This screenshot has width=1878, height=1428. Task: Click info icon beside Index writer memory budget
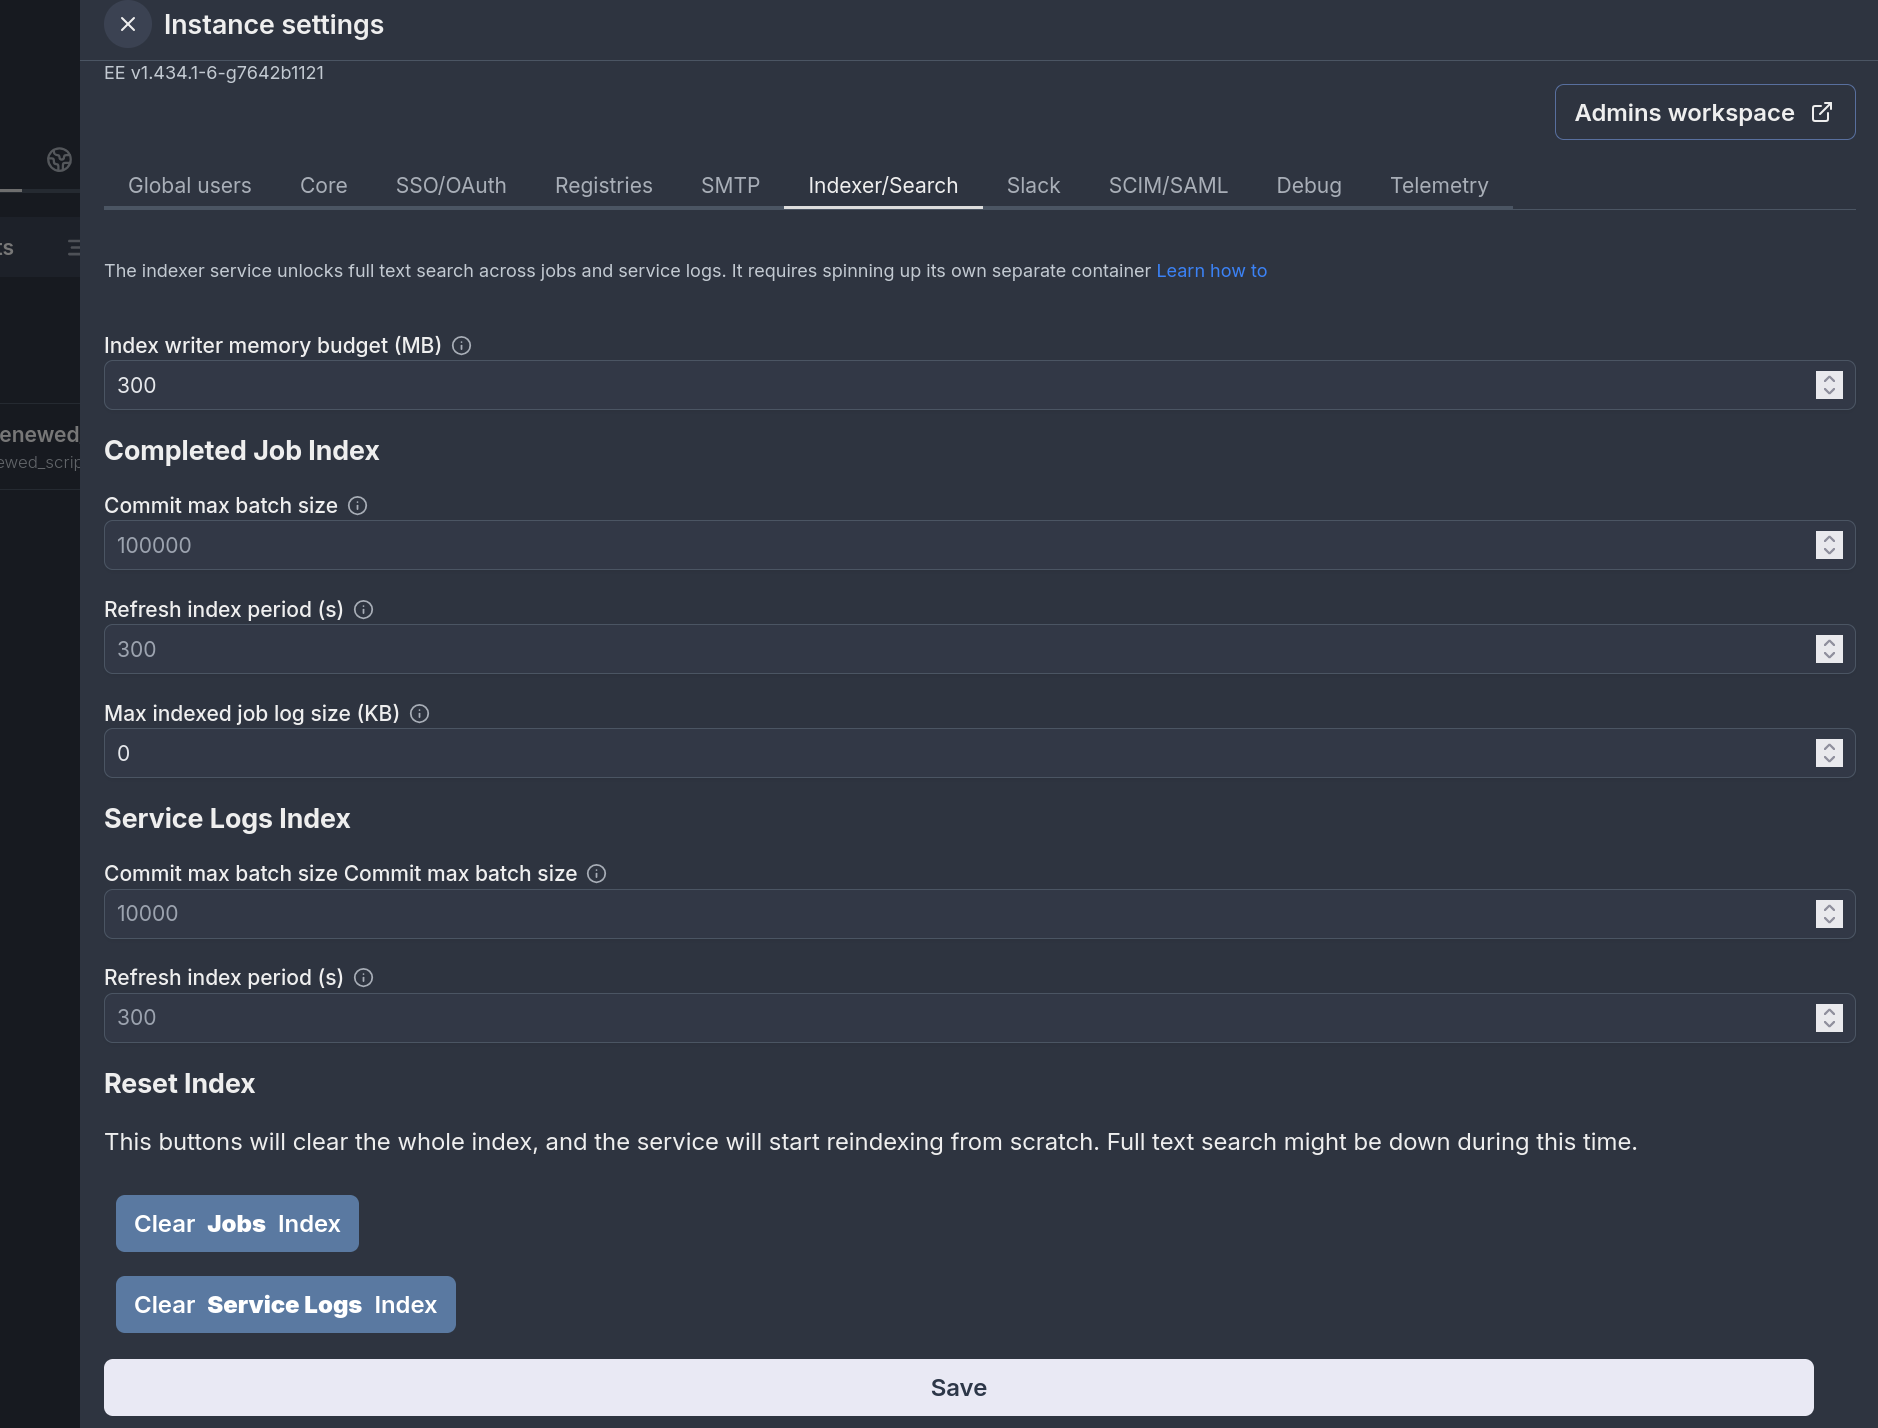461,346
